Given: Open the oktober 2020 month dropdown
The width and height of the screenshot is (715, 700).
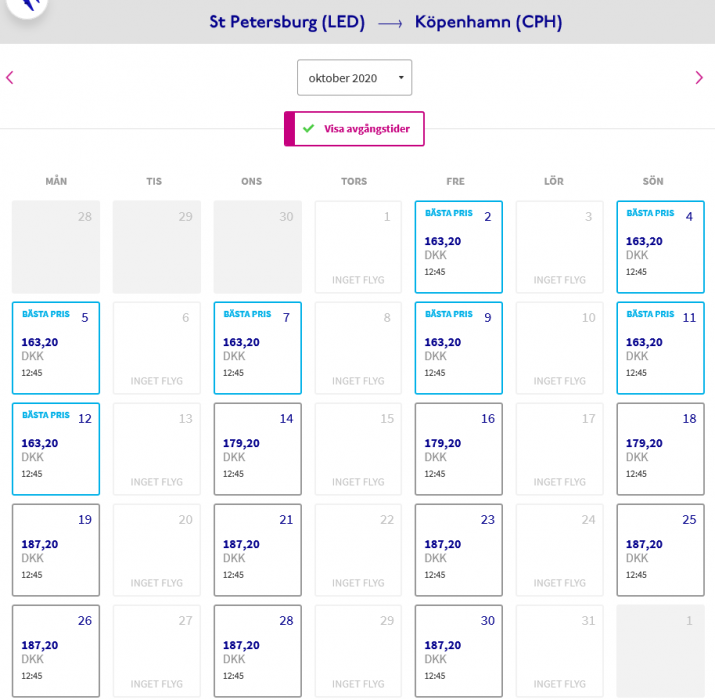Looking at the screenshot, I should (354, 78).
